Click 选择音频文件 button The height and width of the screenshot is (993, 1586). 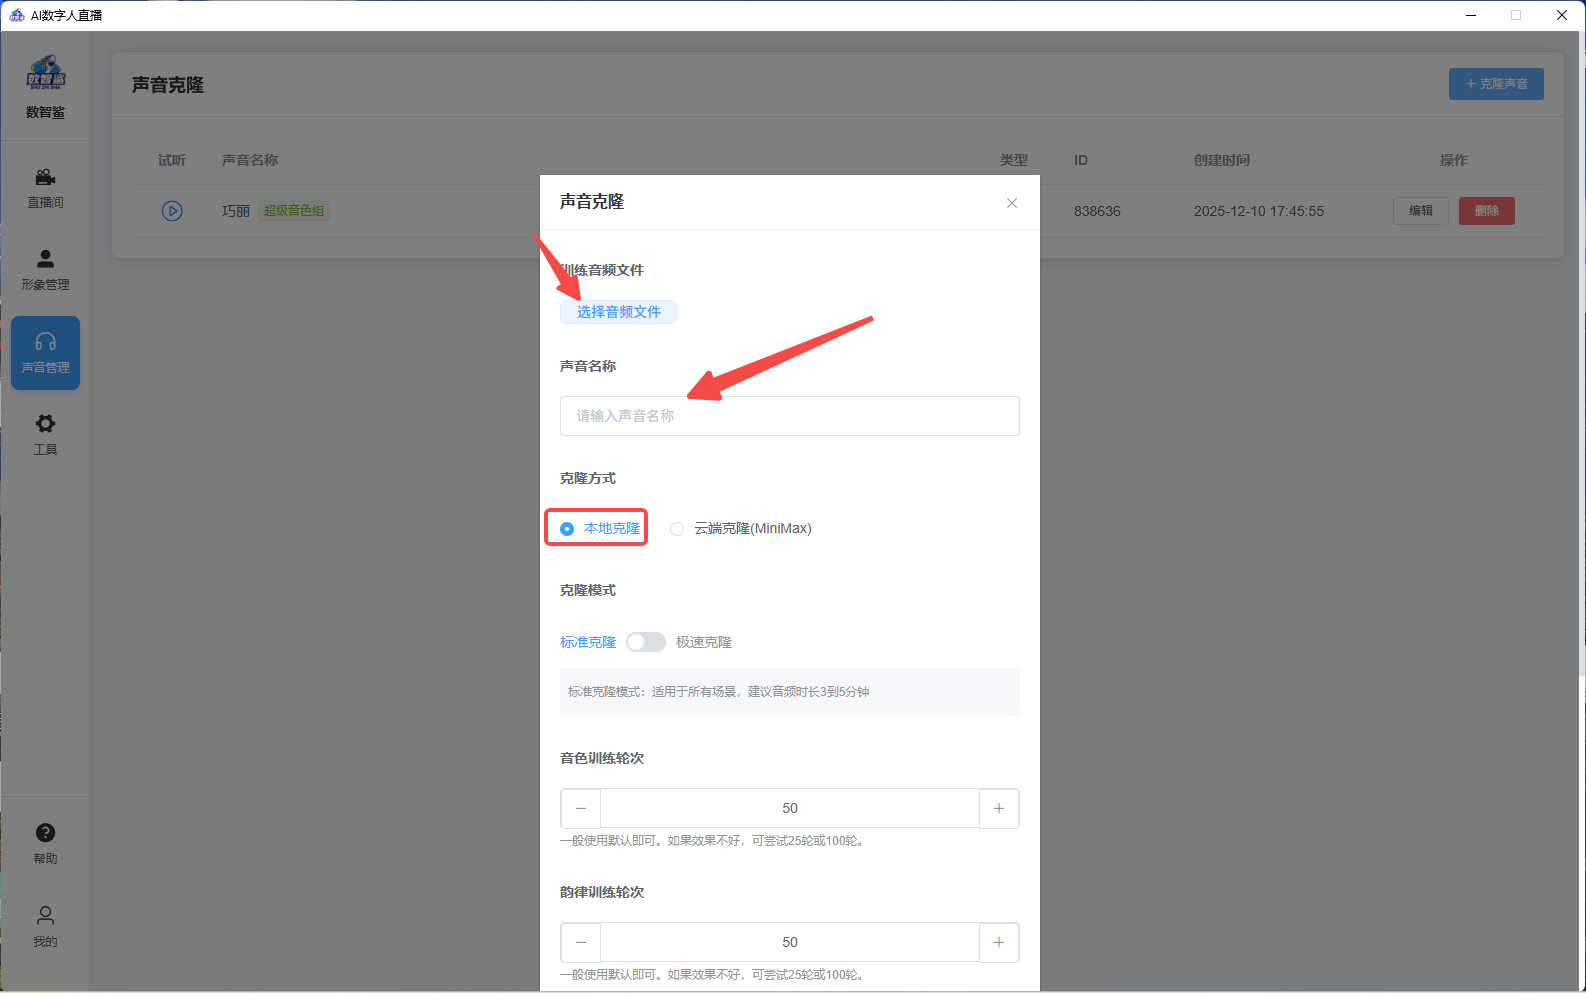[619, 312]
